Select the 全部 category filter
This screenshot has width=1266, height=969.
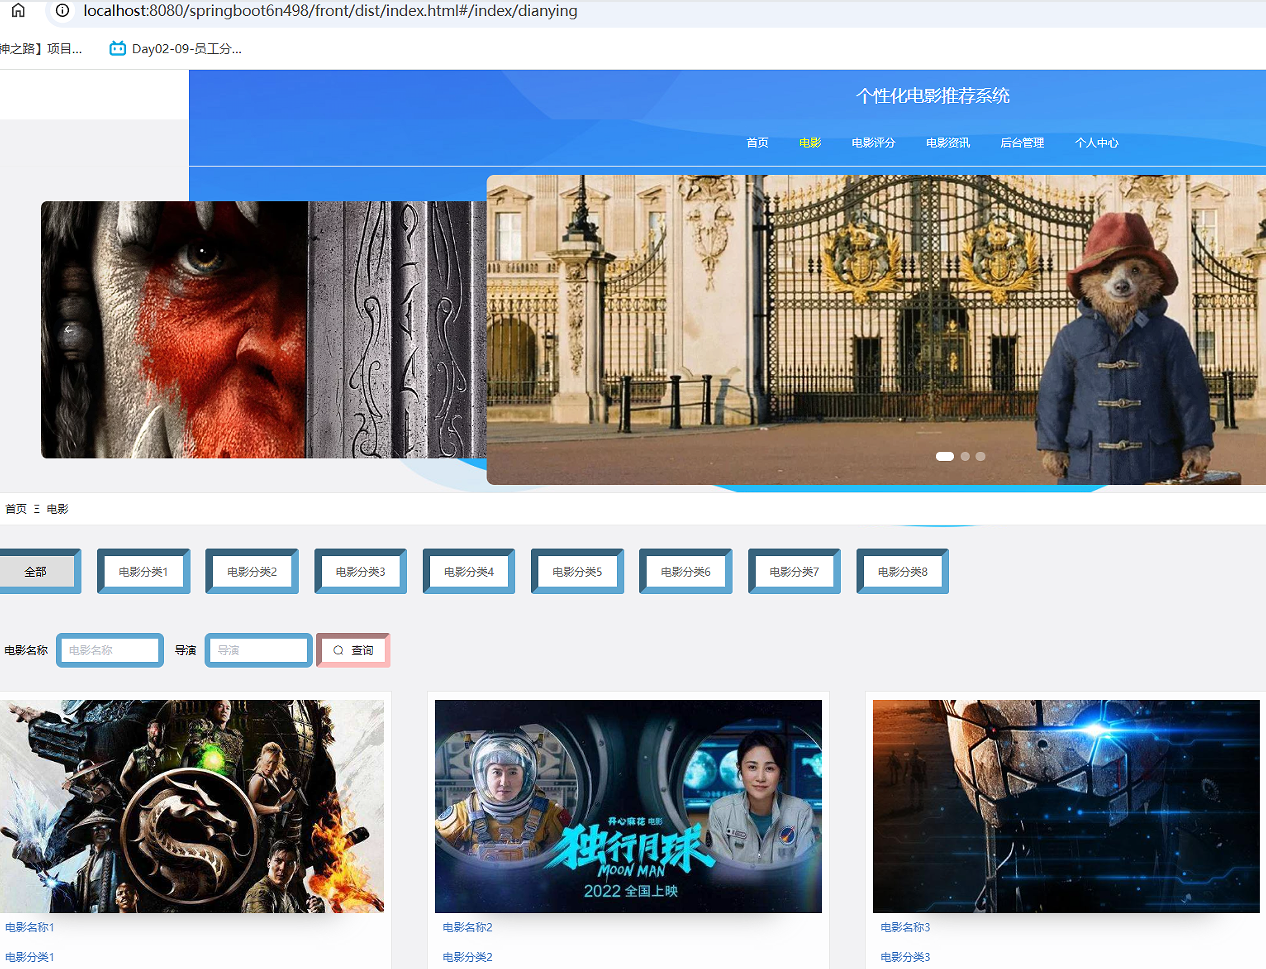pos(38,571)
